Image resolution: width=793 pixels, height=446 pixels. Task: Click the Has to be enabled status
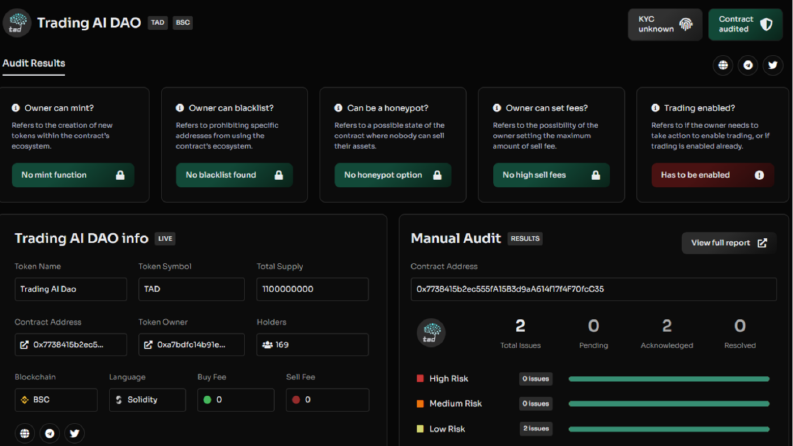(713, 175)
